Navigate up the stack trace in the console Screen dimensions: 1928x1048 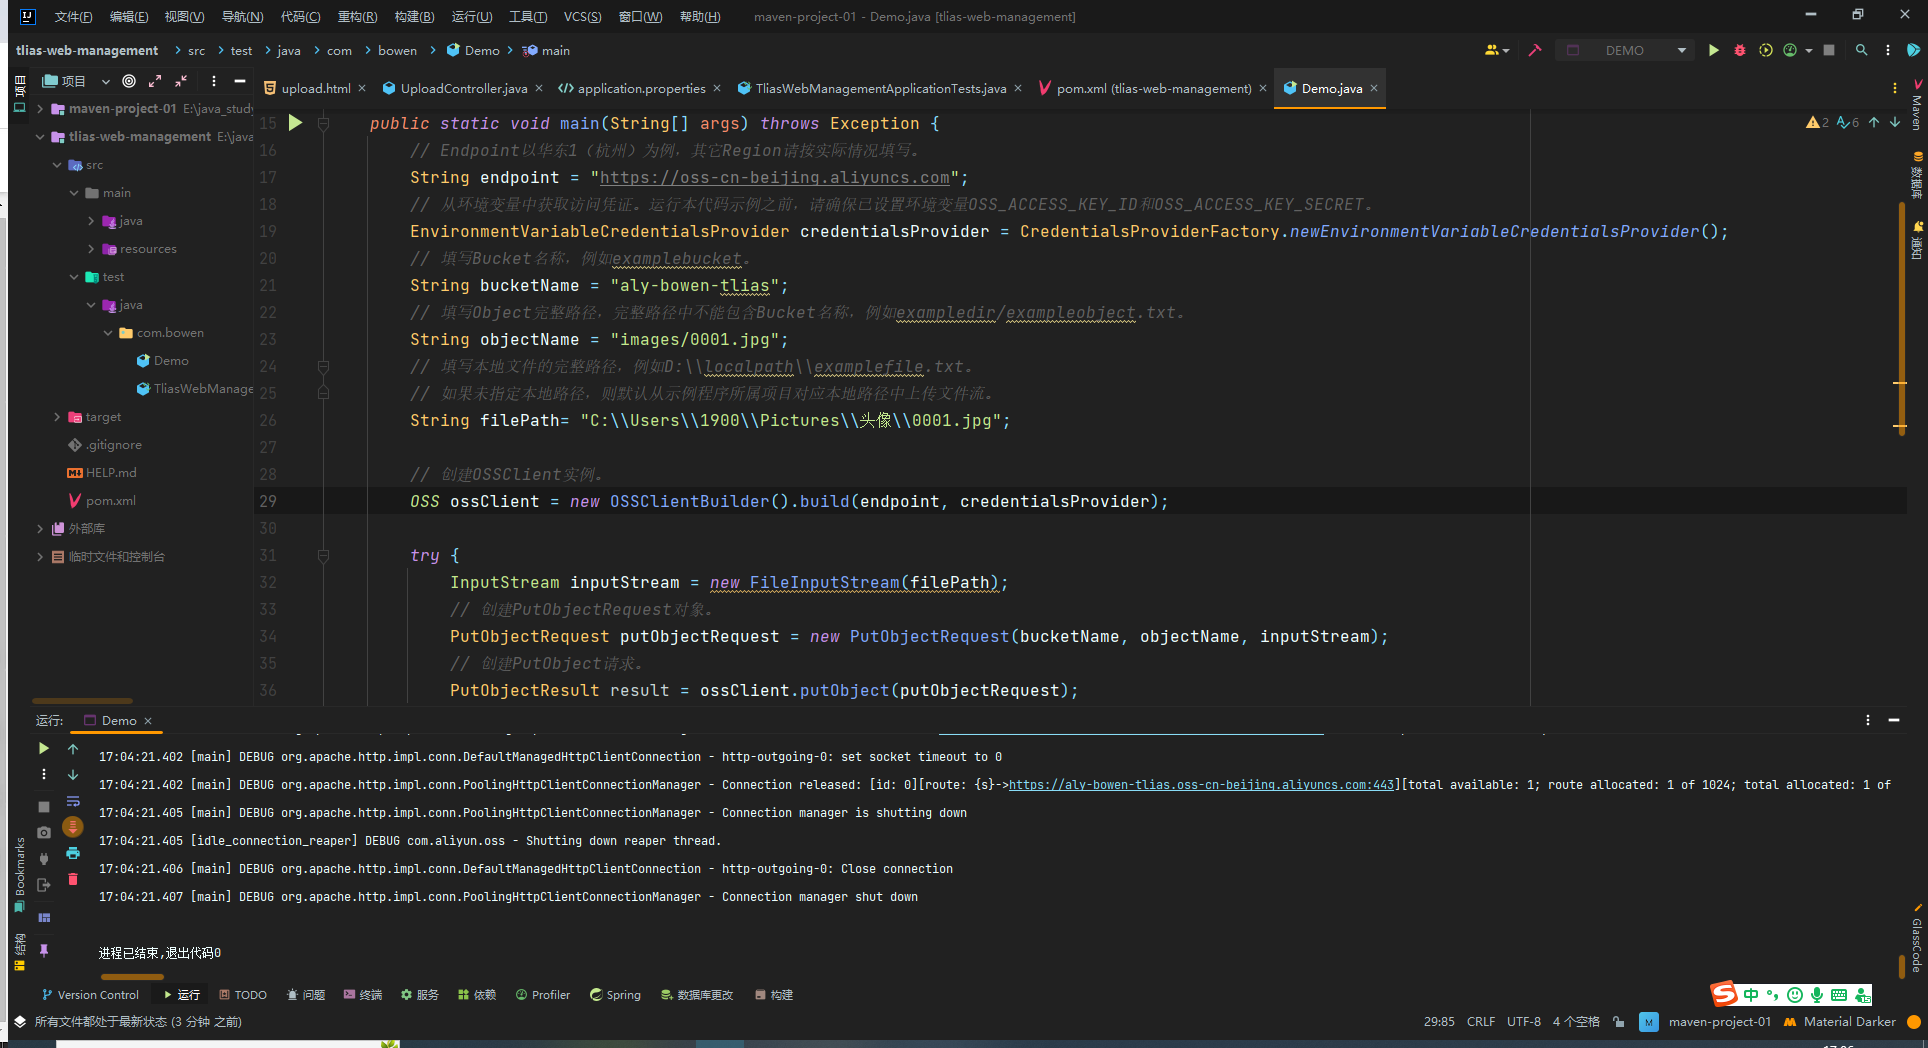pos(73,748)
